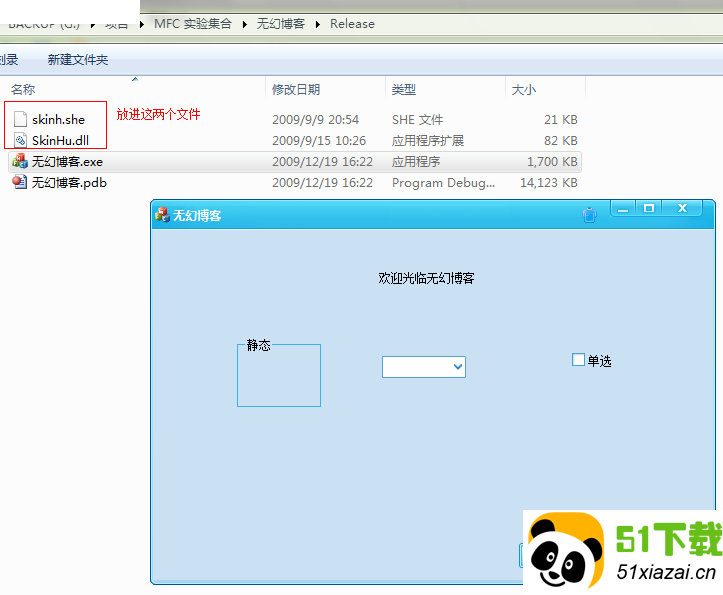Sort files by 名称 column header
723x595 pixels.
tap(23, 89)
